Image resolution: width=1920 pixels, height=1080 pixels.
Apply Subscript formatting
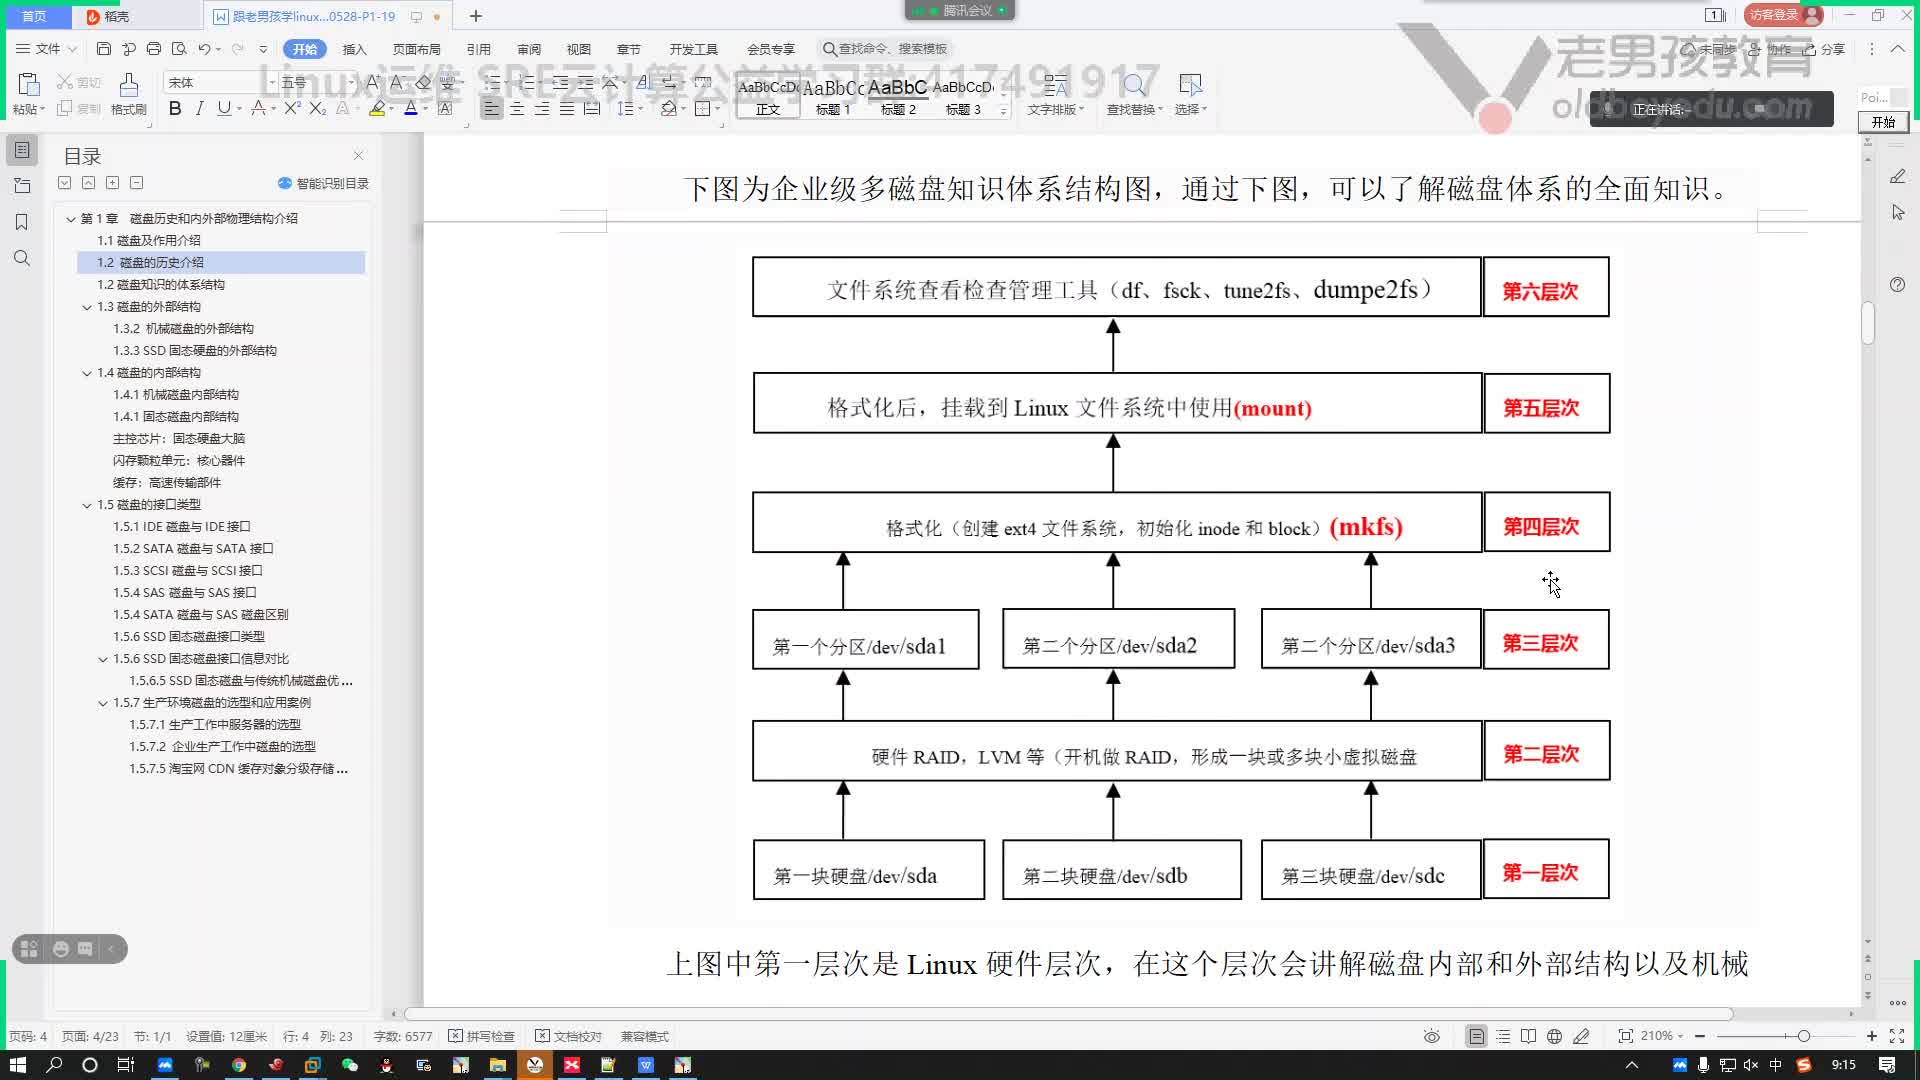[316, 108]
